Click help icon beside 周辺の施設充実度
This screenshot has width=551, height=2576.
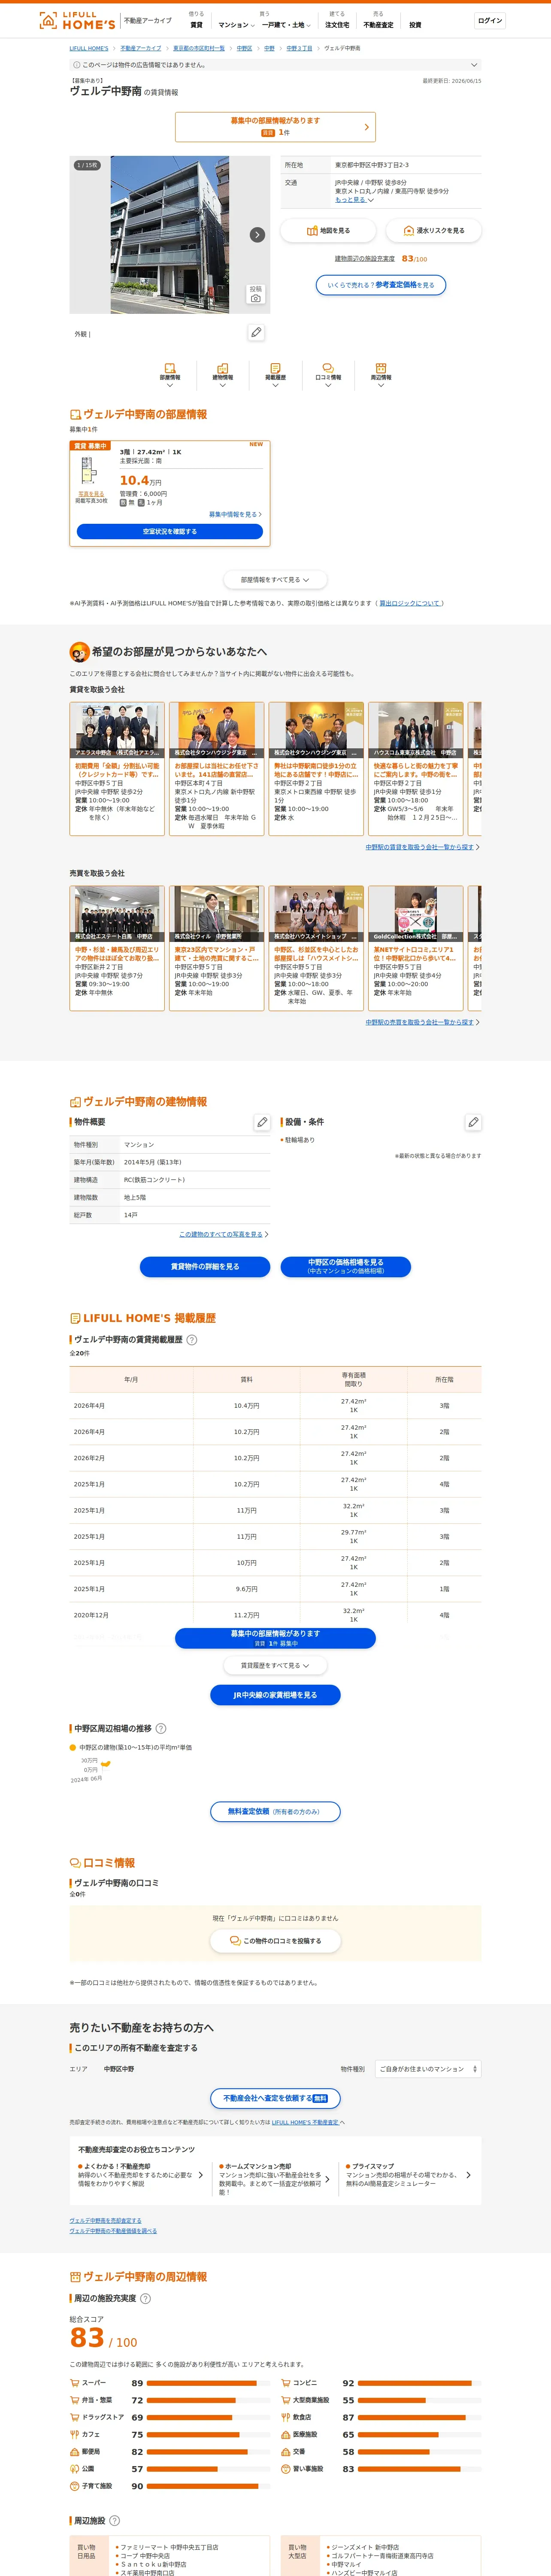(145, 2298)
